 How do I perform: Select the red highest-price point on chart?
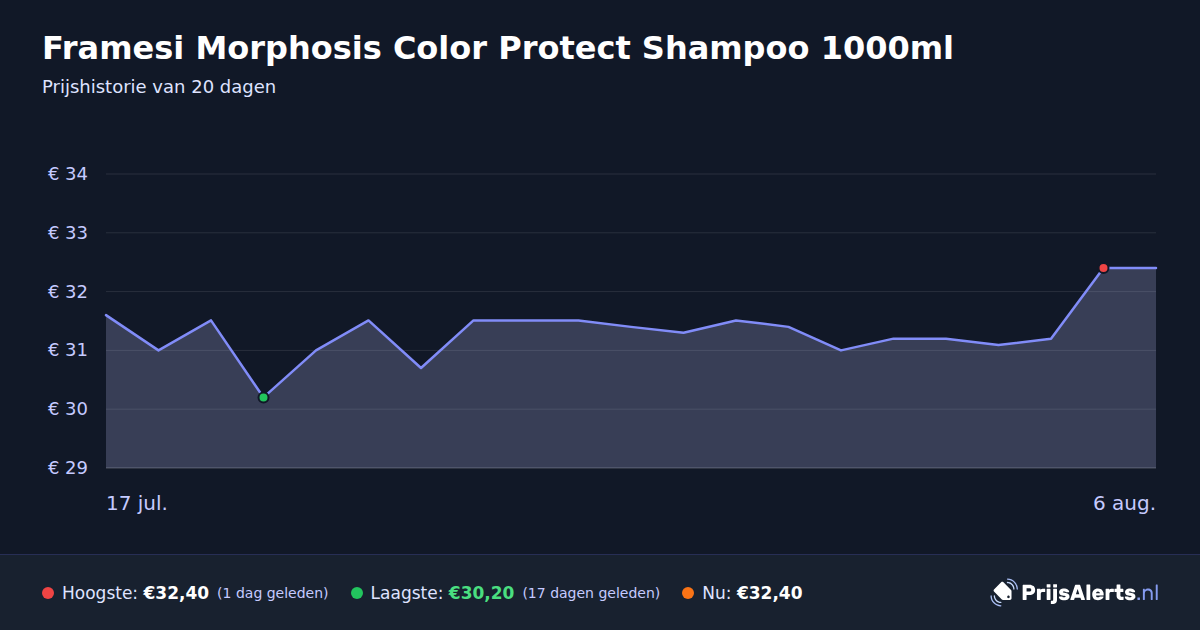pos(1103,268)
